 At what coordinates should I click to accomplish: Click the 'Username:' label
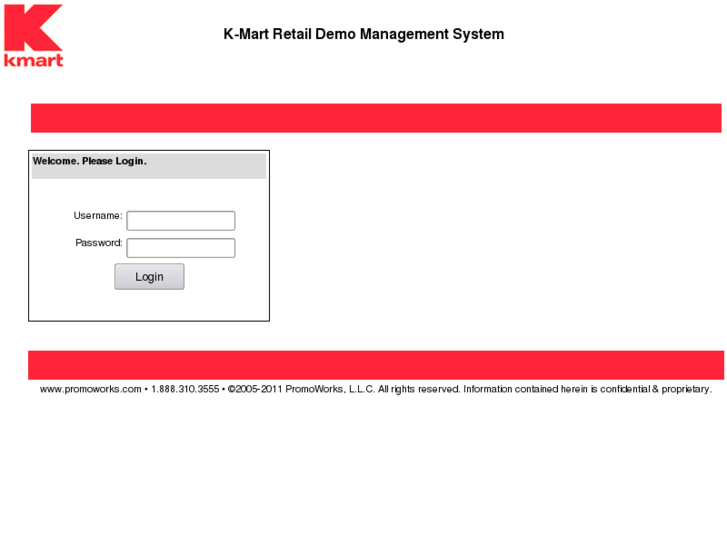(x=98, y=216)
